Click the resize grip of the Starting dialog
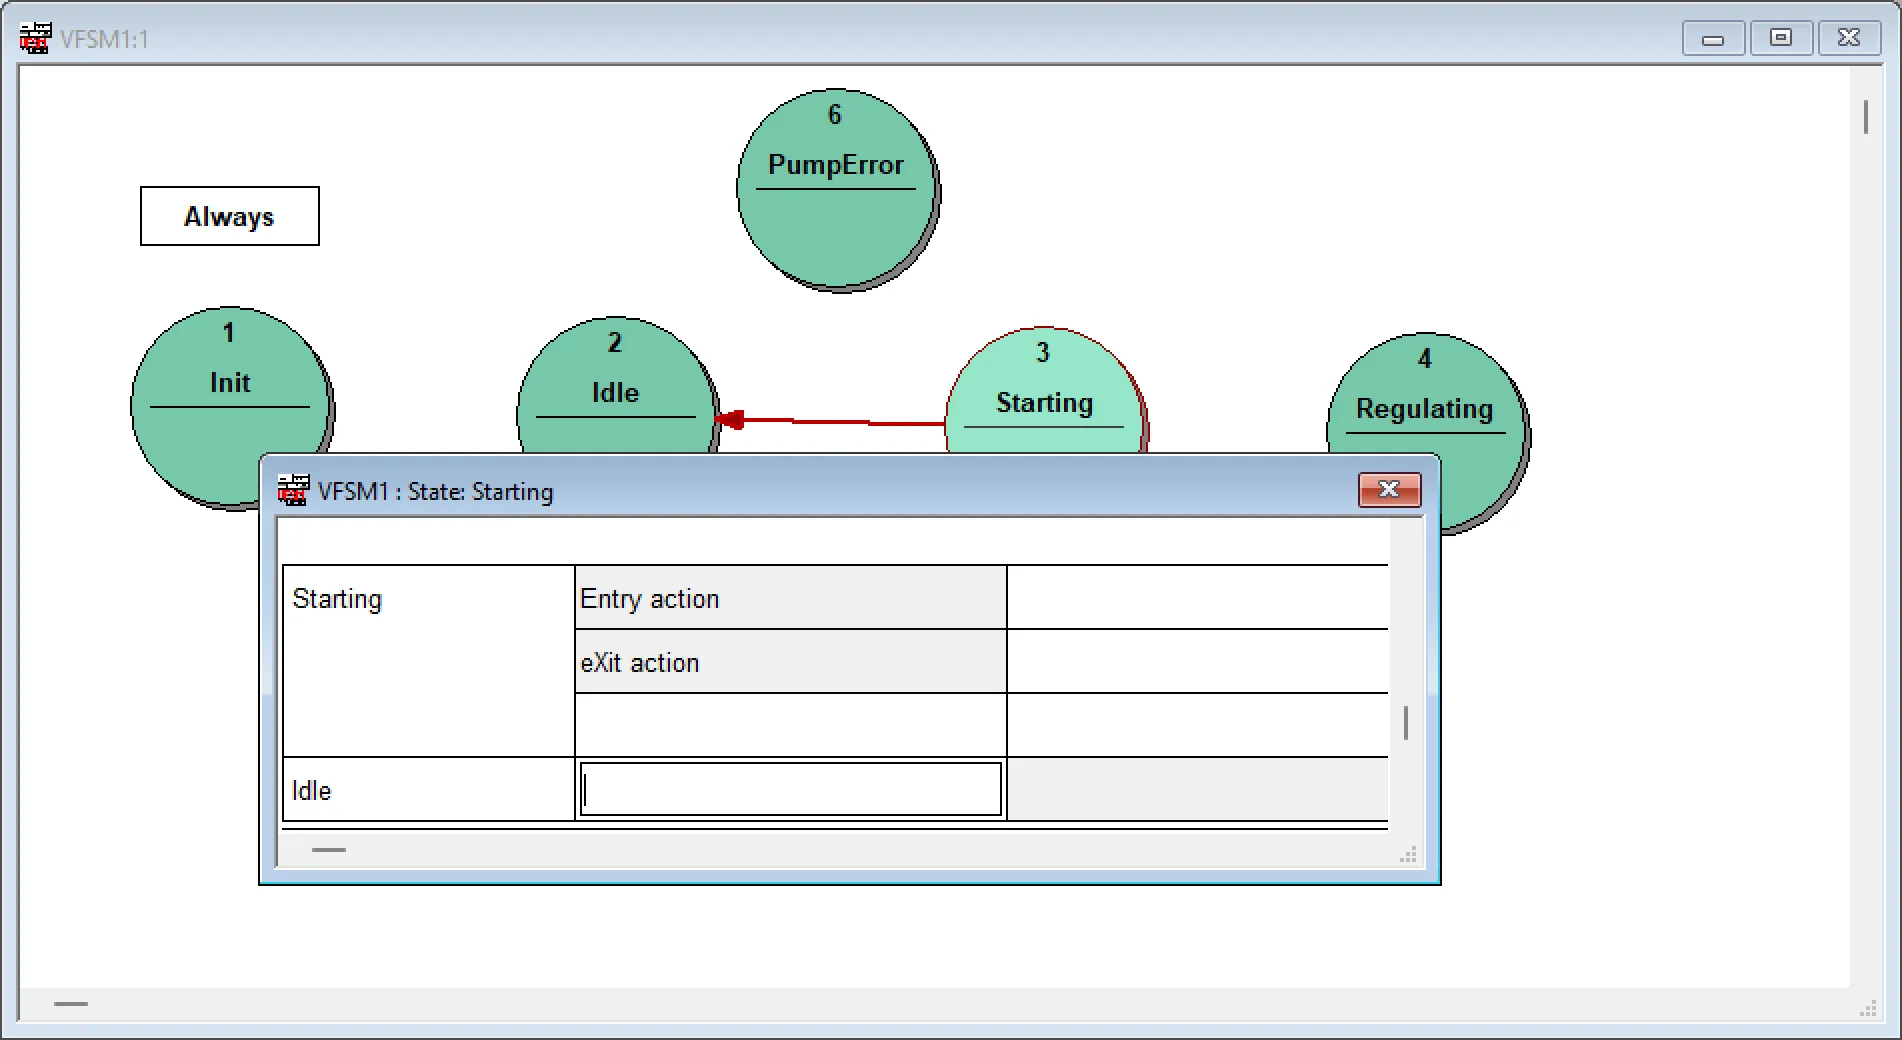Image resolution: width=1902 pixels, height=1040 pixels. click(x=1408, y=855)
